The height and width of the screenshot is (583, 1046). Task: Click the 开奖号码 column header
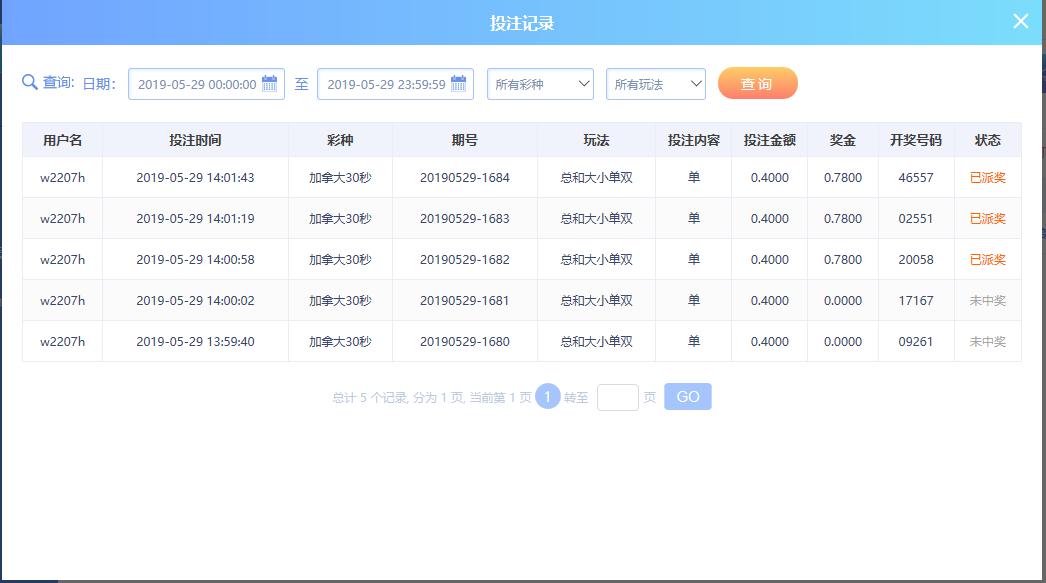916,140
